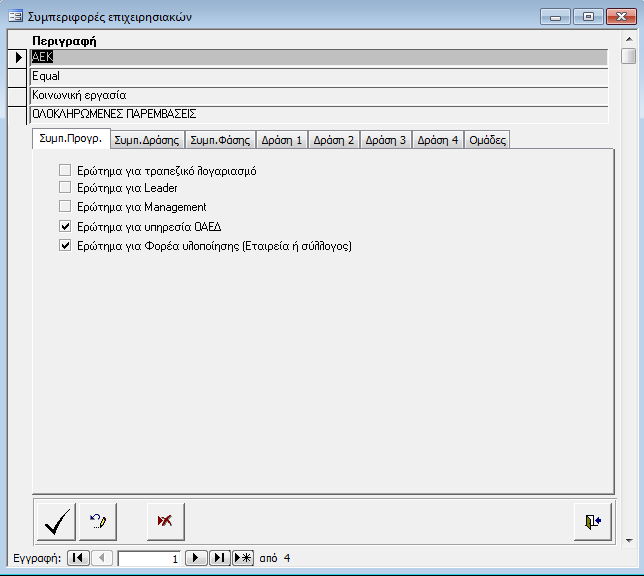The height and width of the screenshot is (576, 644).
Task: Go to next record navigation arrow
Action: 197,558
